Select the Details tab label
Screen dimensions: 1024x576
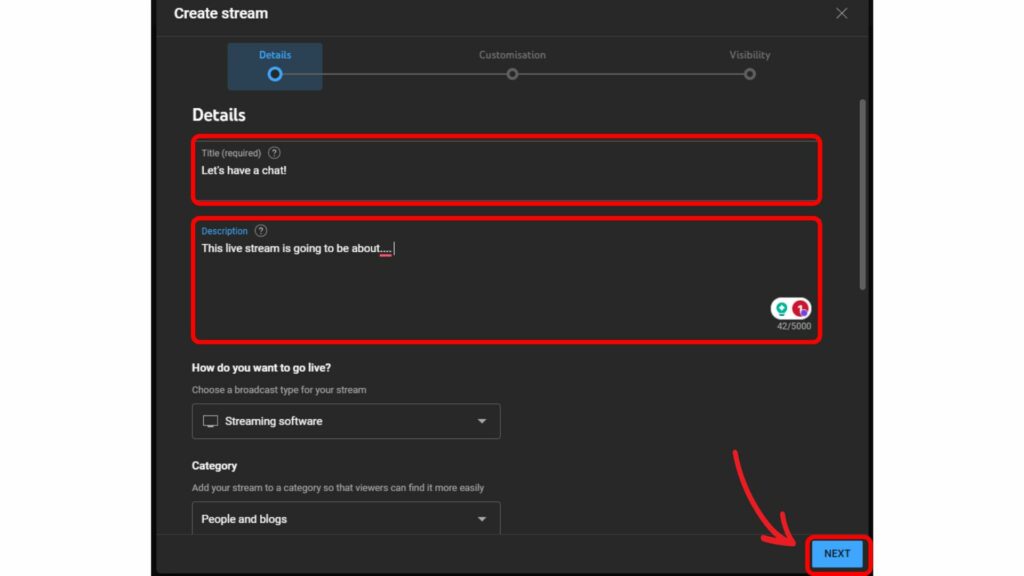(x=275, y=55)
